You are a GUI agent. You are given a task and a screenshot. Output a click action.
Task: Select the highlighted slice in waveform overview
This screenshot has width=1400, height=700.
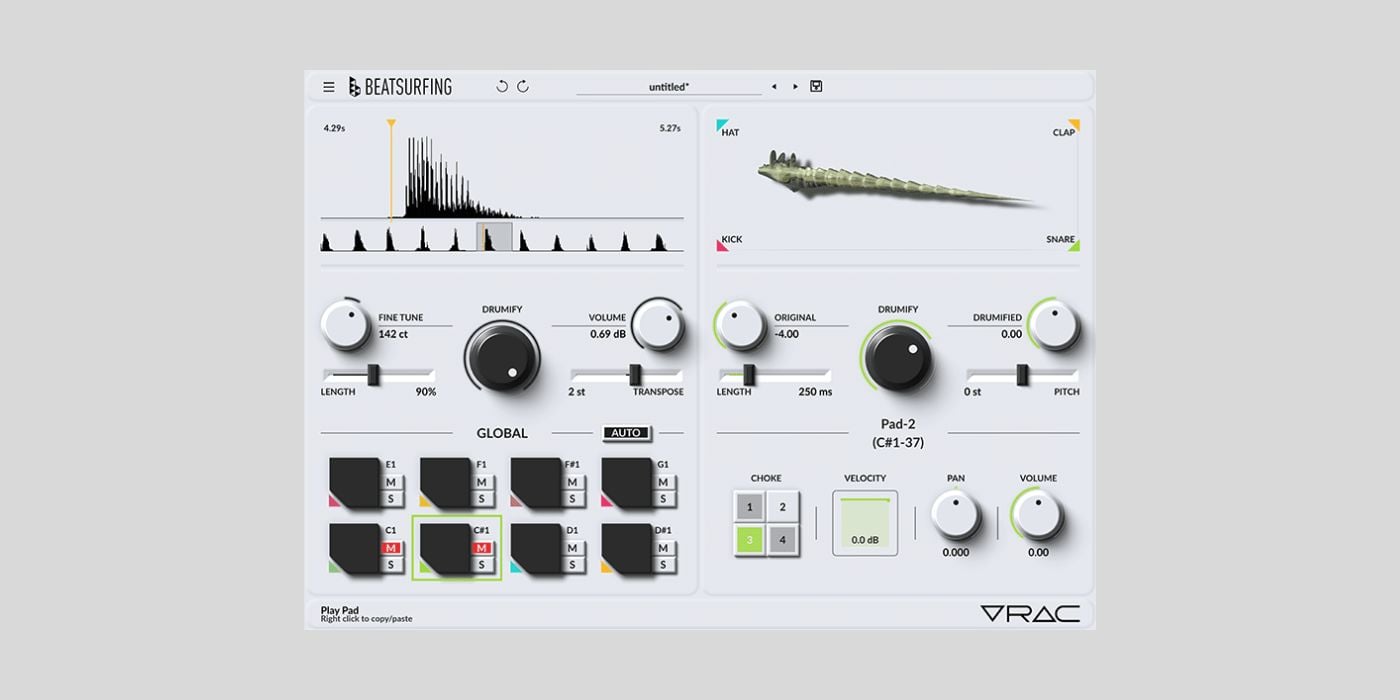(x=494, y=237)
